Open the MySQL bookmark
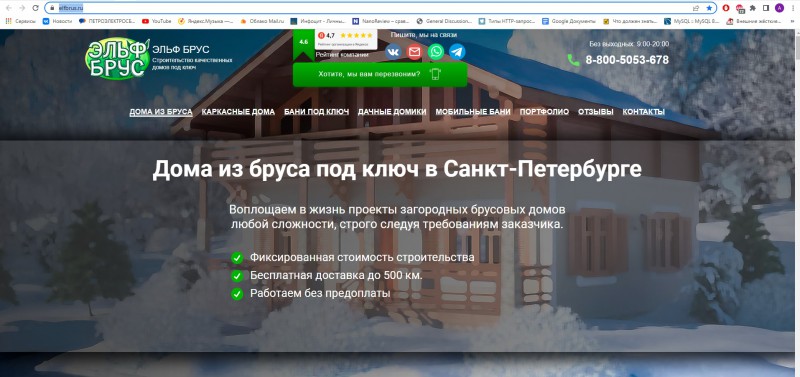 [x=691, y=21]
